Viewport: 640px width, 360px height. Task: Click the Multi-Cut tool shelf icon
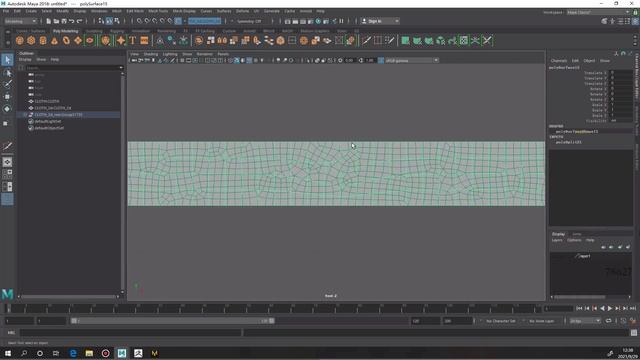(x=366, y=40)
